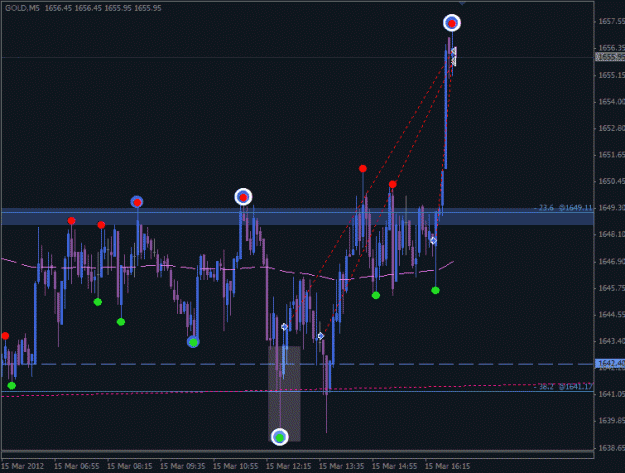Click the 15 Mar 09:35 time label

click(x=183, y=466)
